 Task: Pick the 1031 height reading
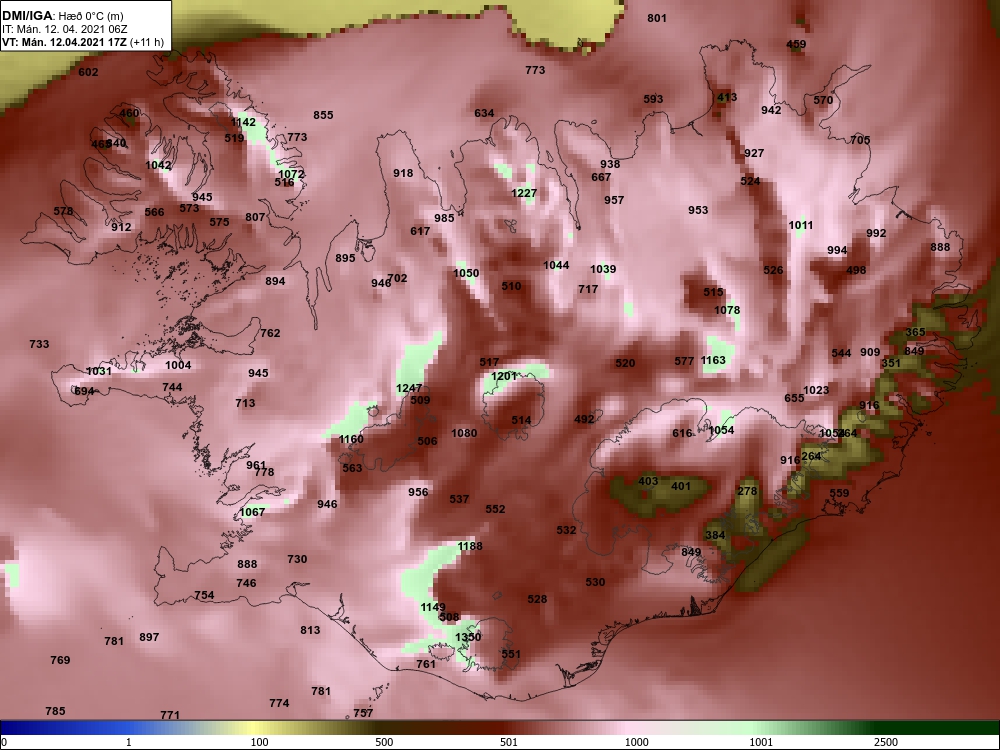coord(99,372)
